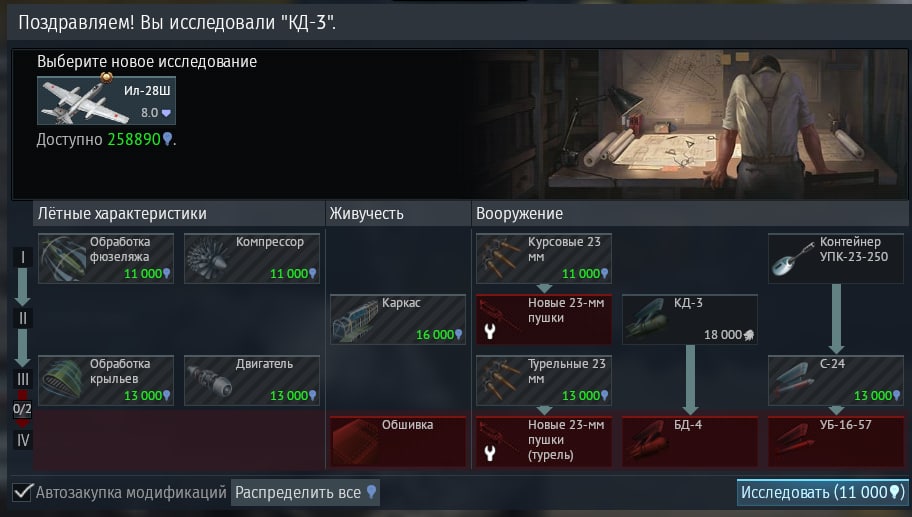Pick the С-24 rocket modification

coord(836,380)
